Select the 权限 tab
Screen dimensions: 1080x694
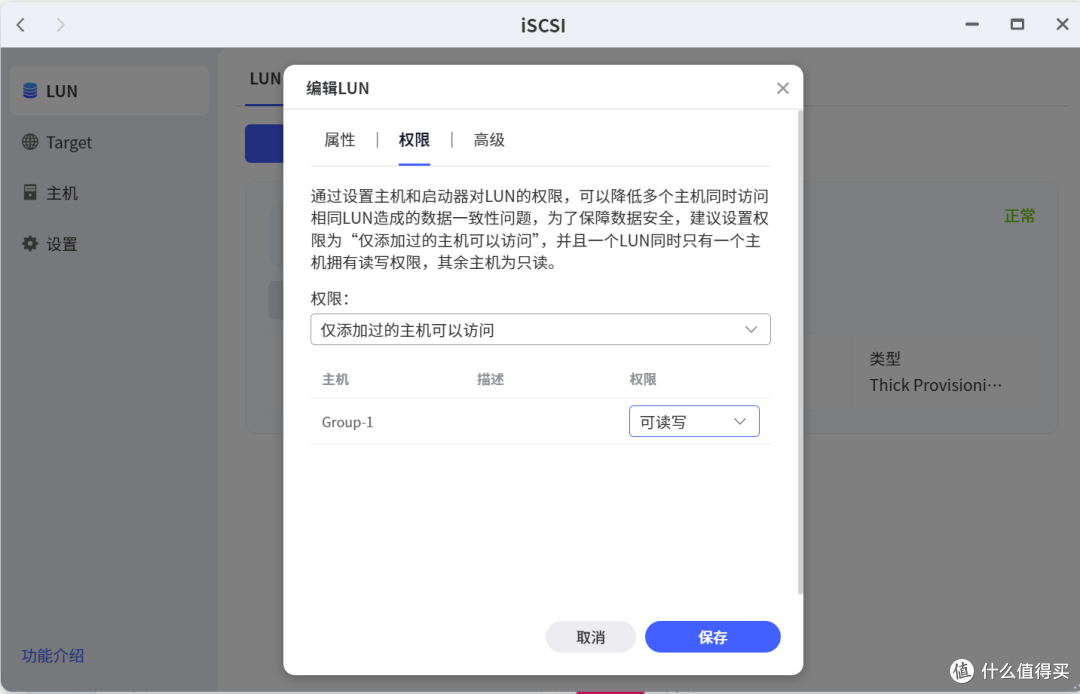coord(414,140)
